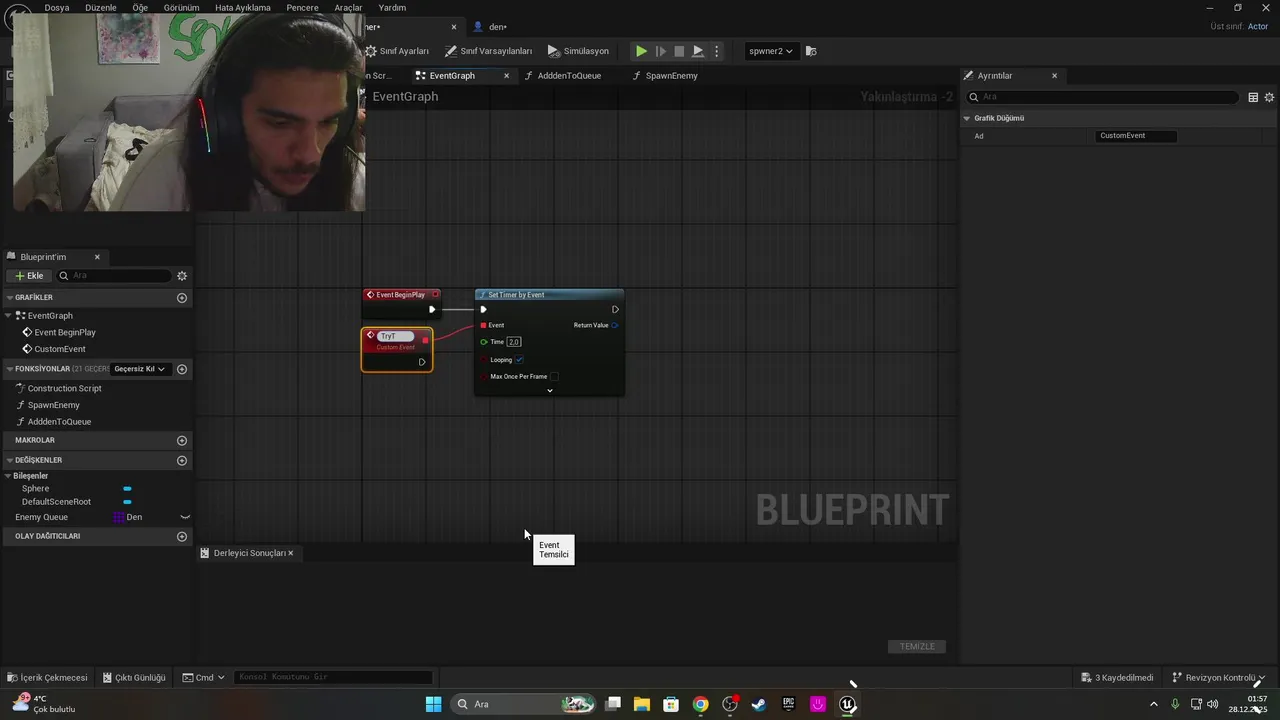Open Ayrıntılar property matrix grid icon
Image resolution: width=1280 pixels, height=720 pixels.
point(1253,97)
